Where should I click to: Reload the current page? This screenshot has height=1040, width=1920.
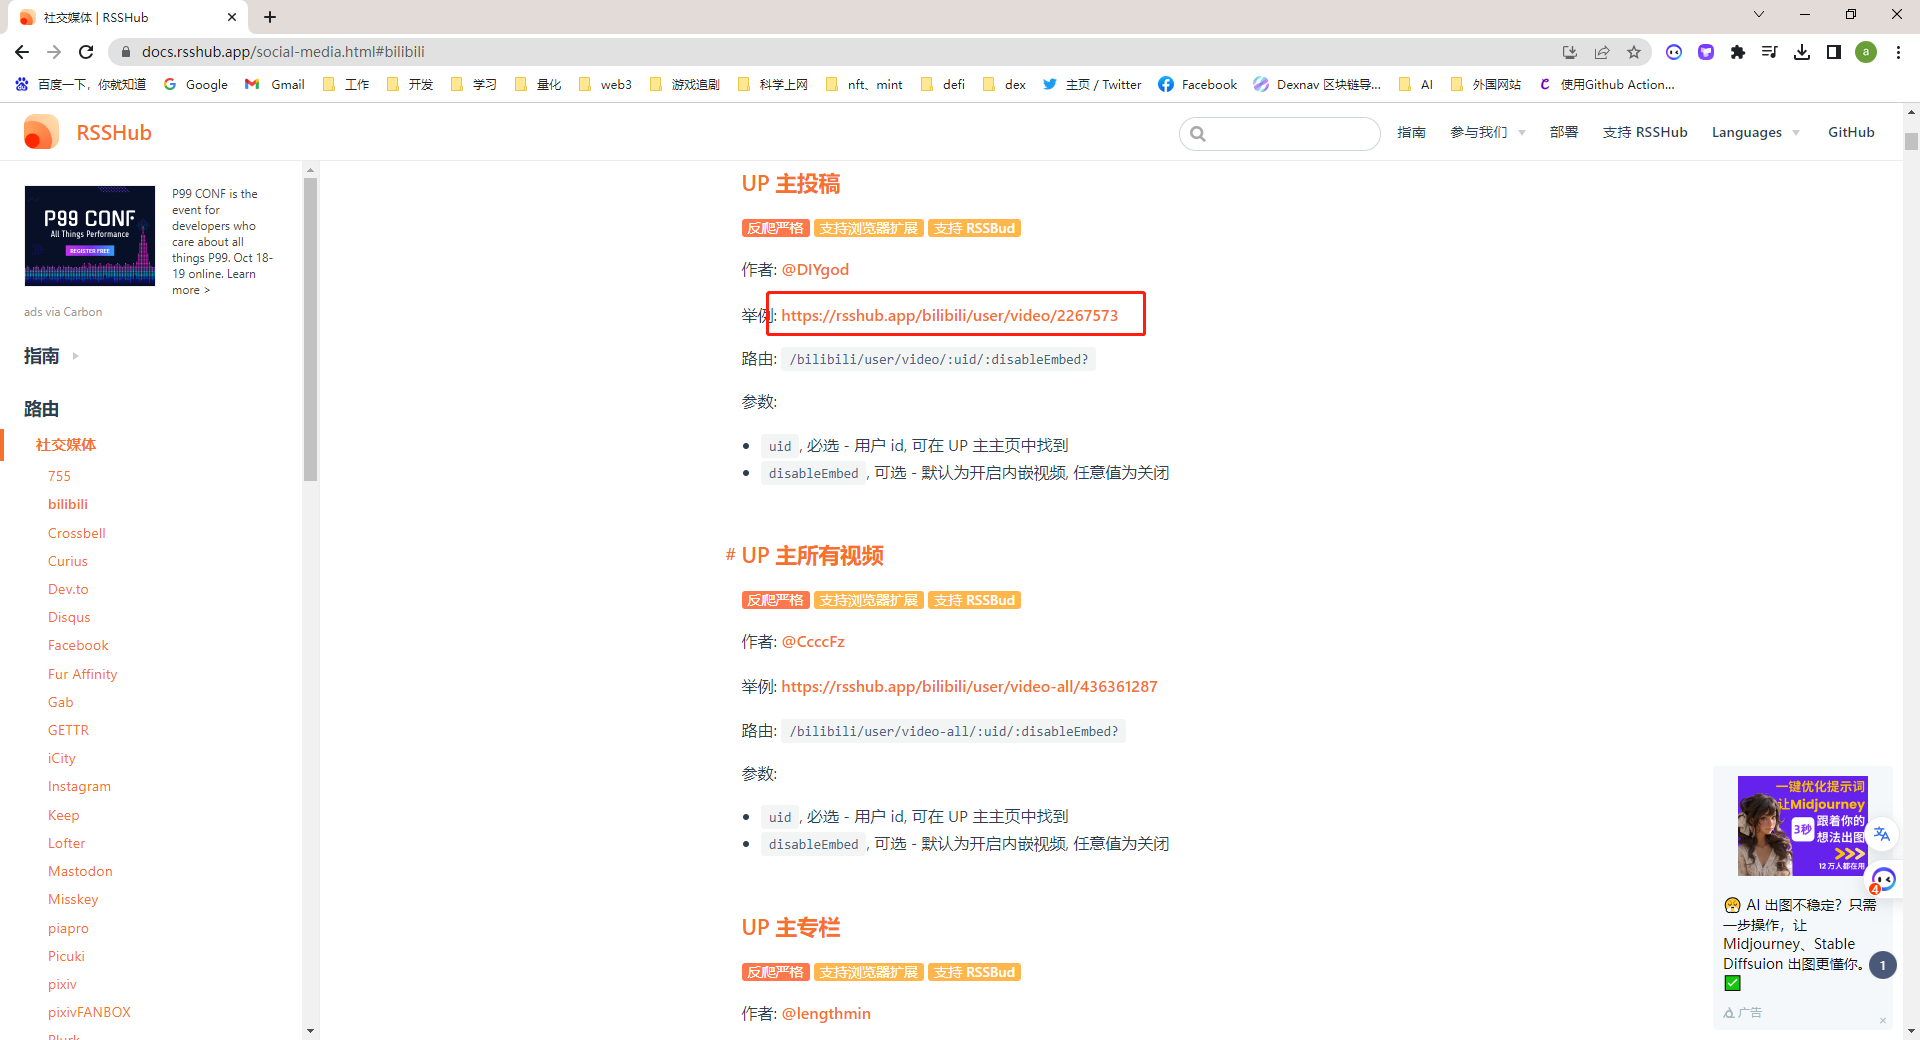(86, 52)
